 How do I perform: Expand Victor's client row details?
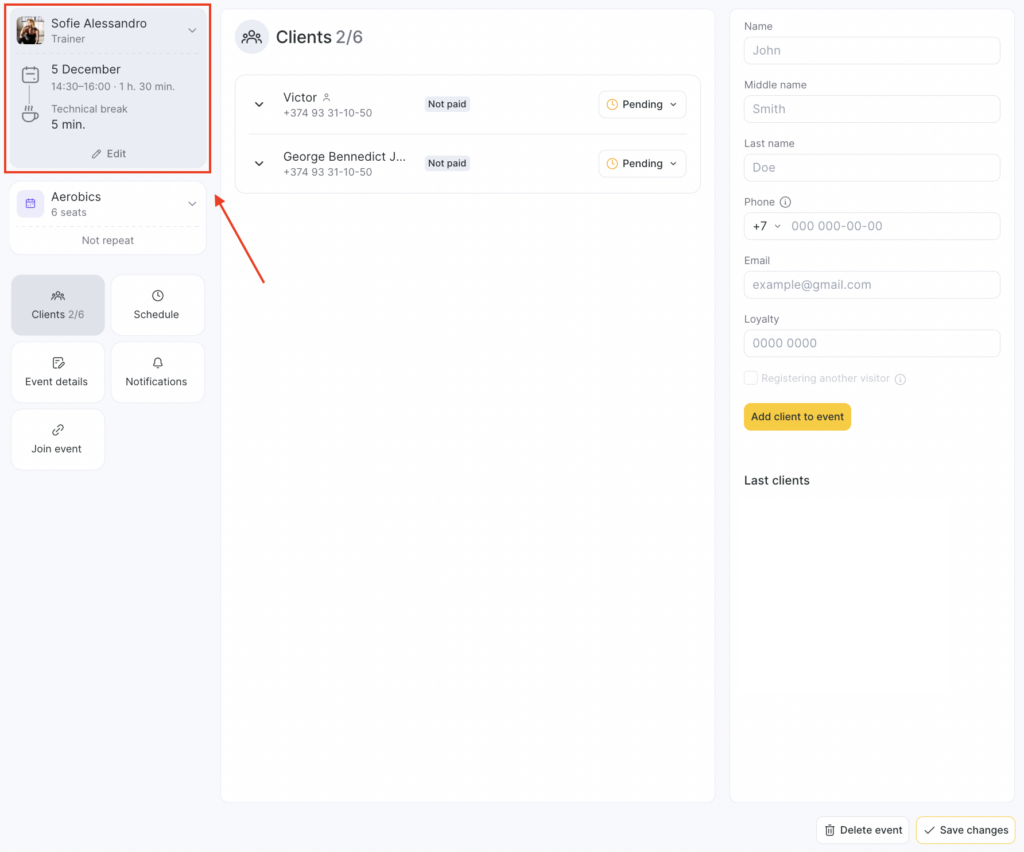(x=259, y=105)
